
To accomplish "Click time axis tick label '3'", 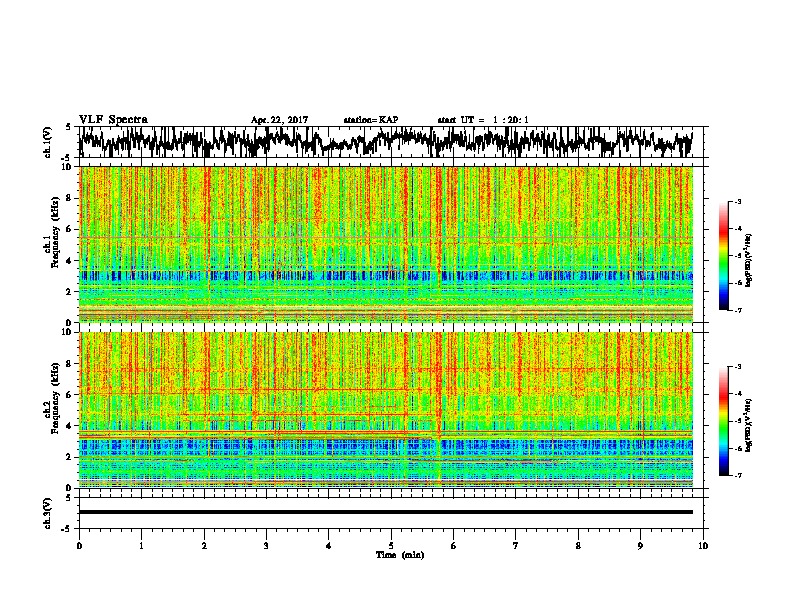I will (266, 546).
